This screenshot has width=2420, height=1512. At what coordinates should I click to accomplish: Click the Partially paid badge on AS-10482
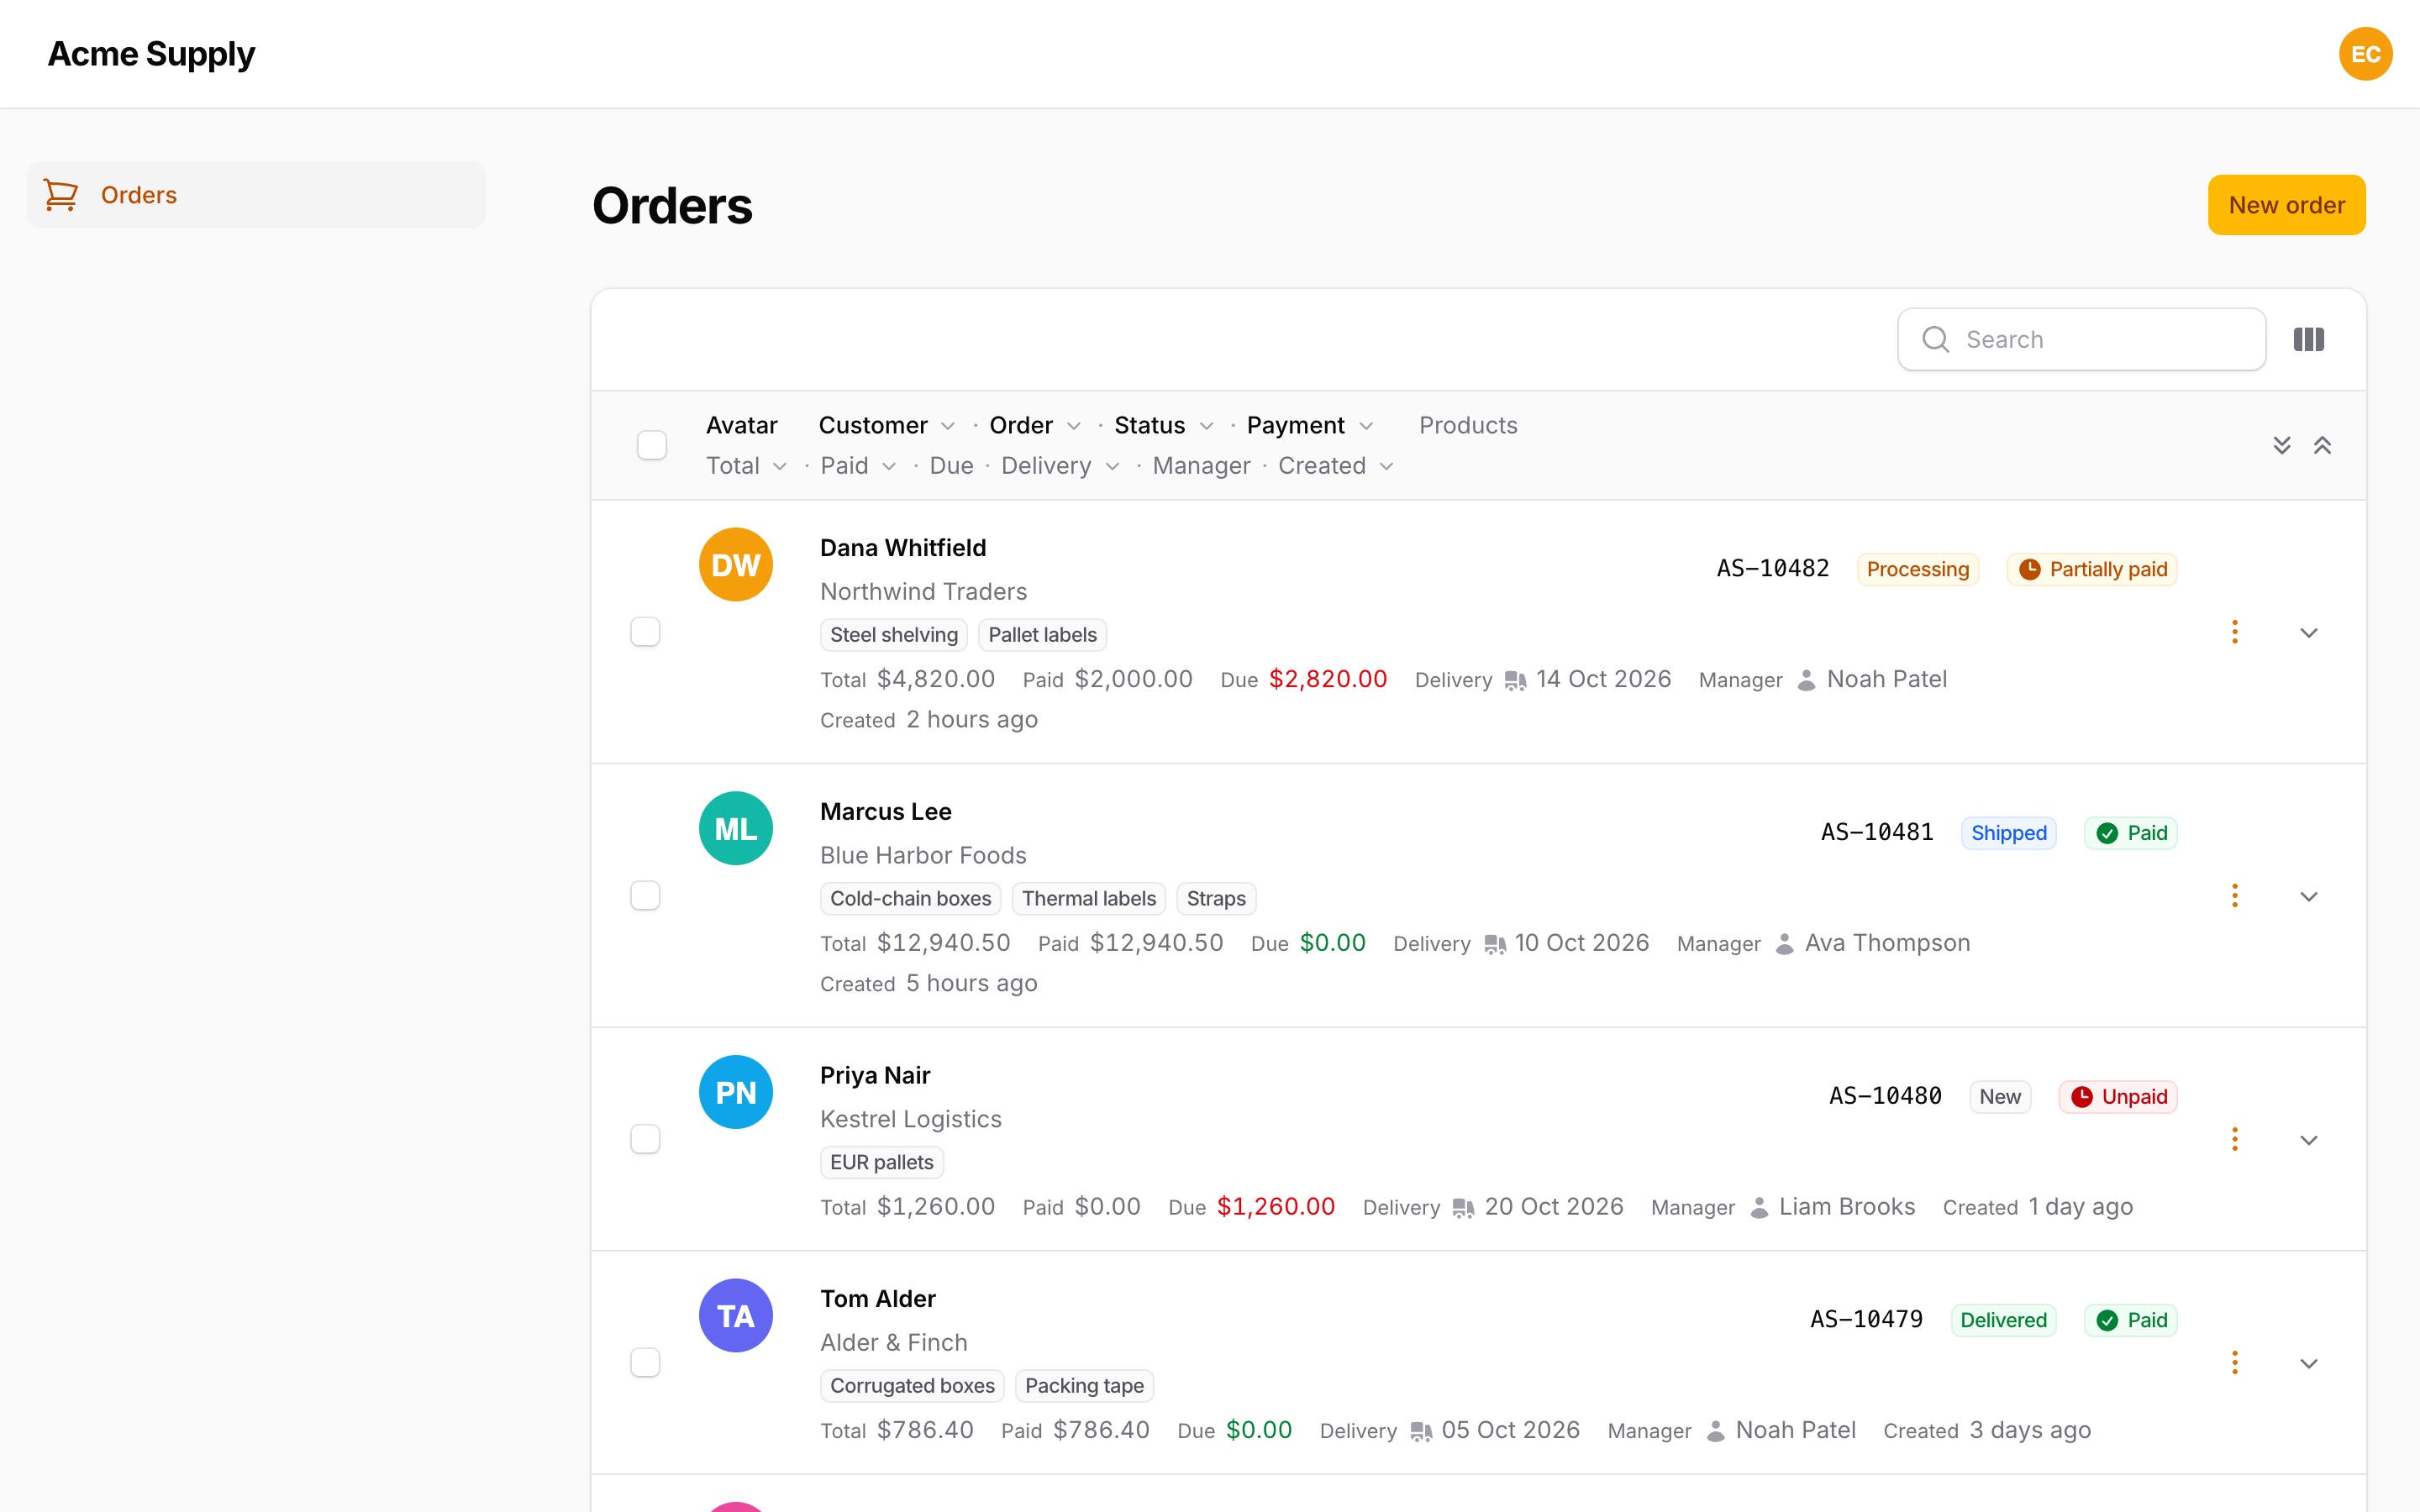tap(2091, 569)
